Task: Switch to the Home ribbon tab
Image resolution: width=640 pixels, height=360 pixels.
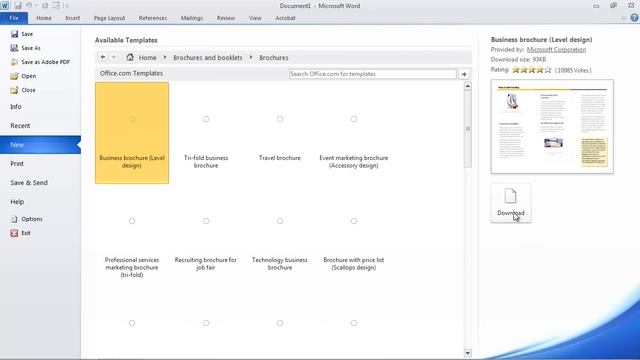Action: click(x=44, y=18)
